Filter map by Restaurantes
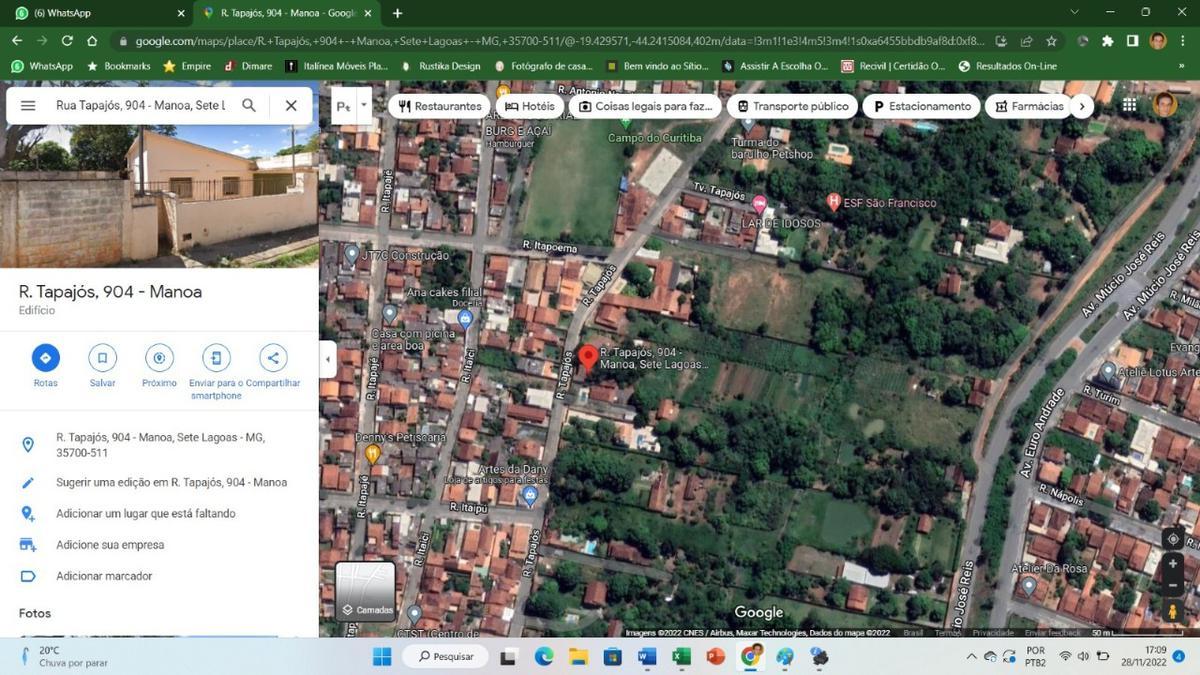Screen dimensions: 1200x675 point(439,106)
